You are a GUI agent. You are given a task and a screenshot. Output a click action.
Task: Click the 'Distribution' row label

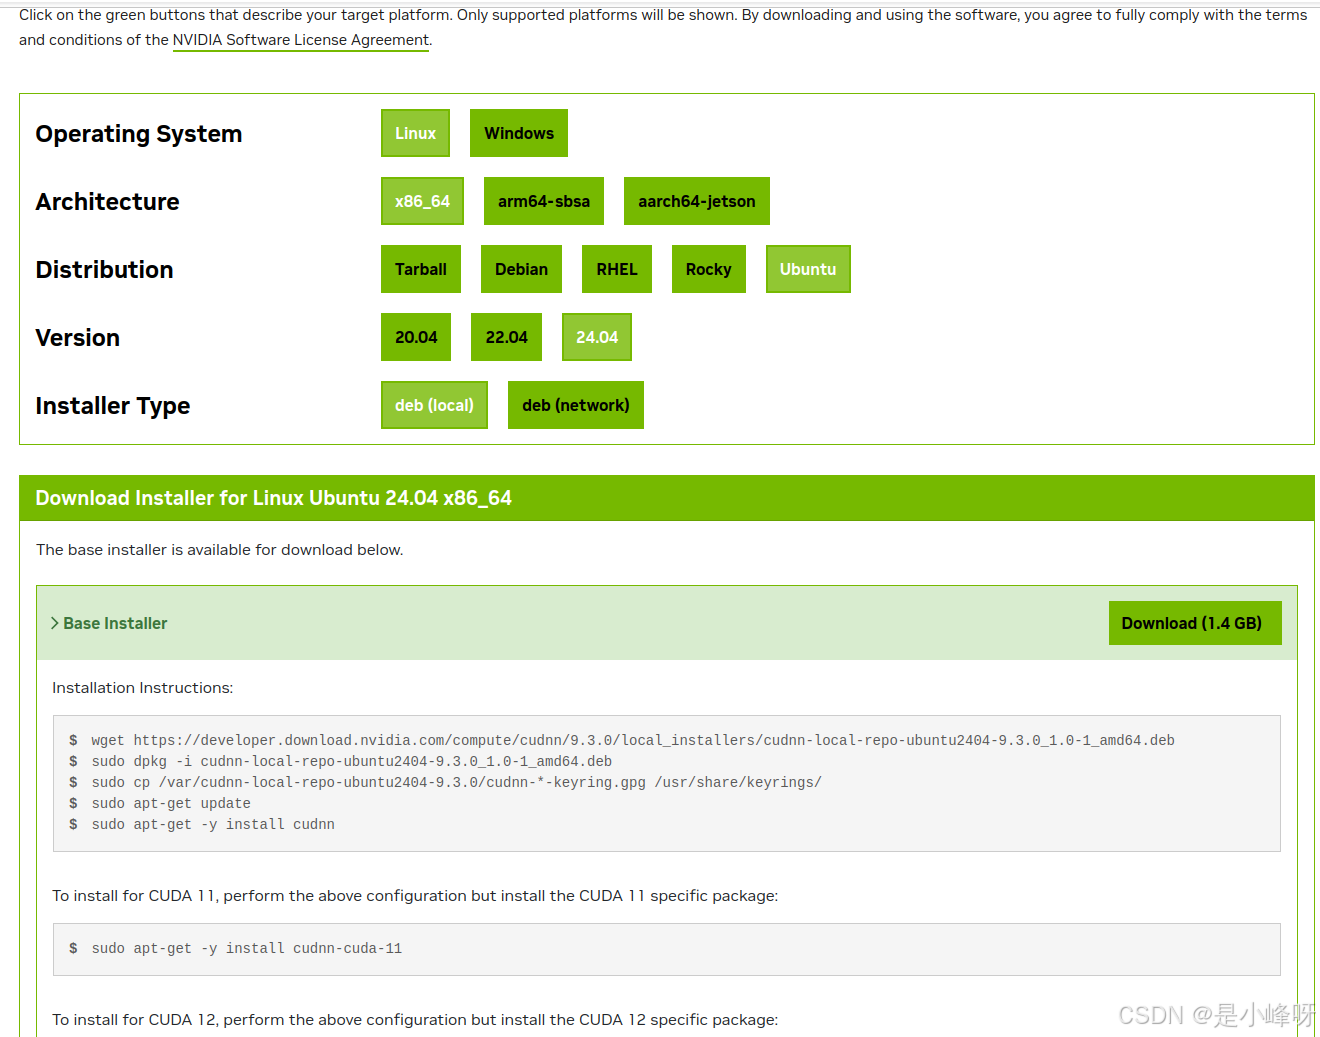(104, 270)
